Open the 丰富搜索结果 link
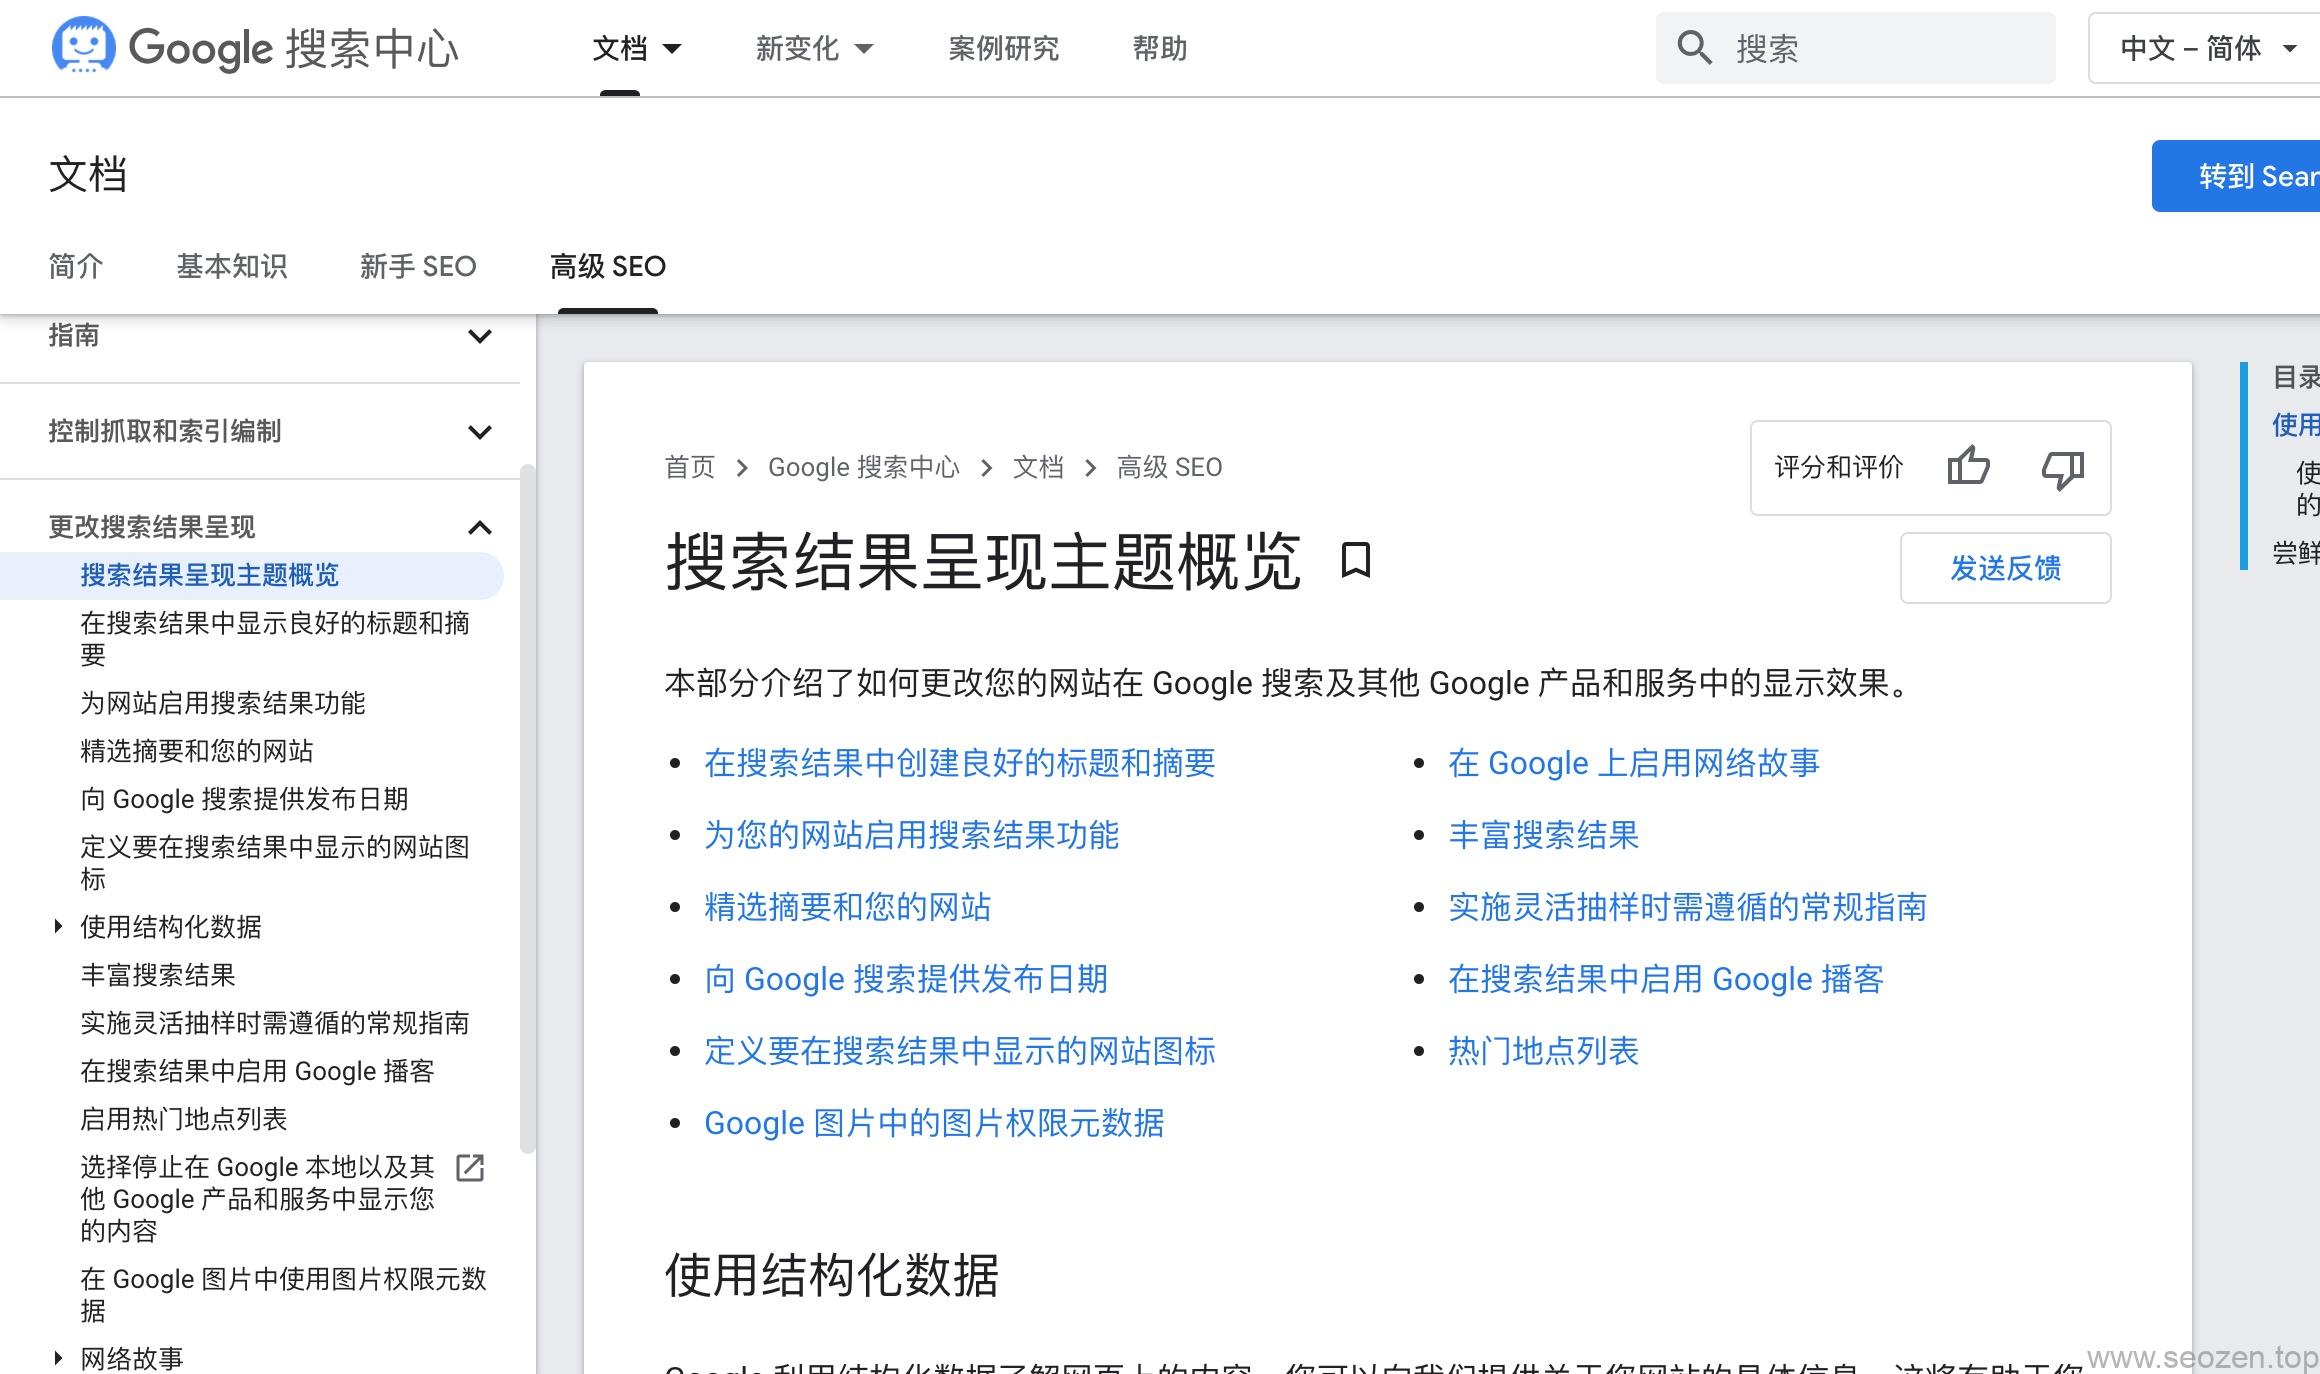2320x1374 pixels. (x=1543, y=836)
